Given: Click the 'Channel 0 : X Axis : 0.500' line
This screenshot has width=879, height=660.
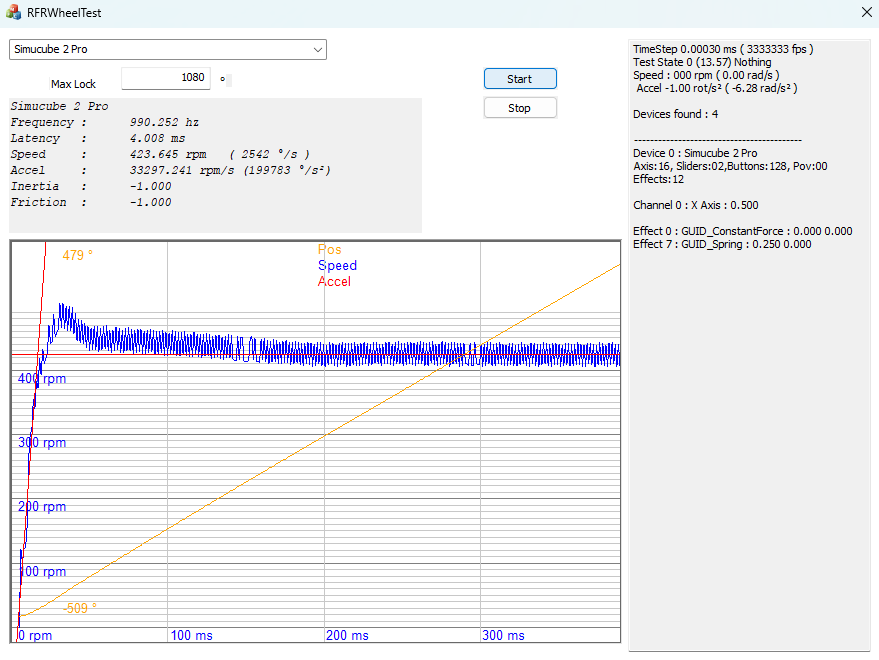Looking at the screenshot, I should click(x=696, y=205).
